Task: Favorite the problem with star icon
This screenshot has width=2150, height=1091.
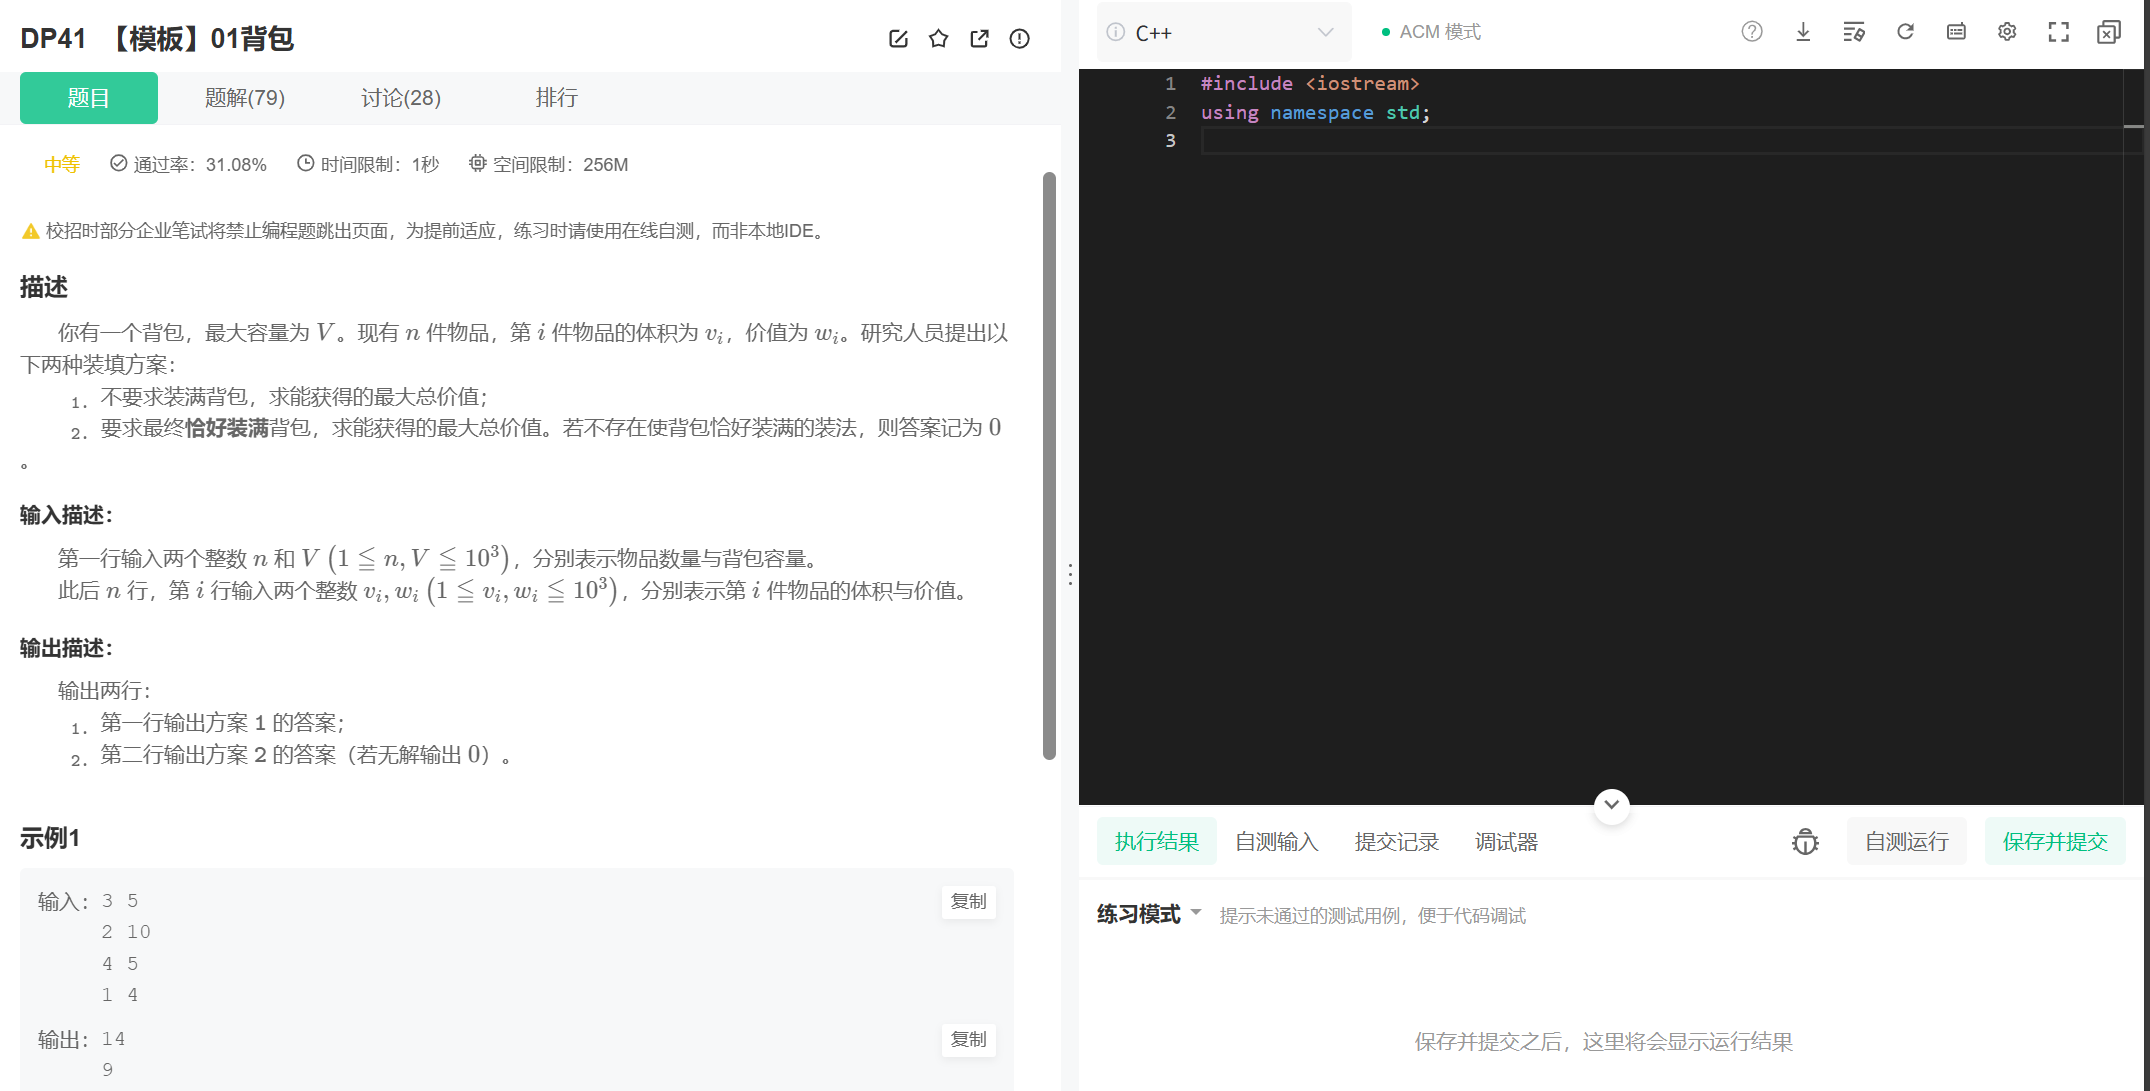Action: (x=938, y=39)
